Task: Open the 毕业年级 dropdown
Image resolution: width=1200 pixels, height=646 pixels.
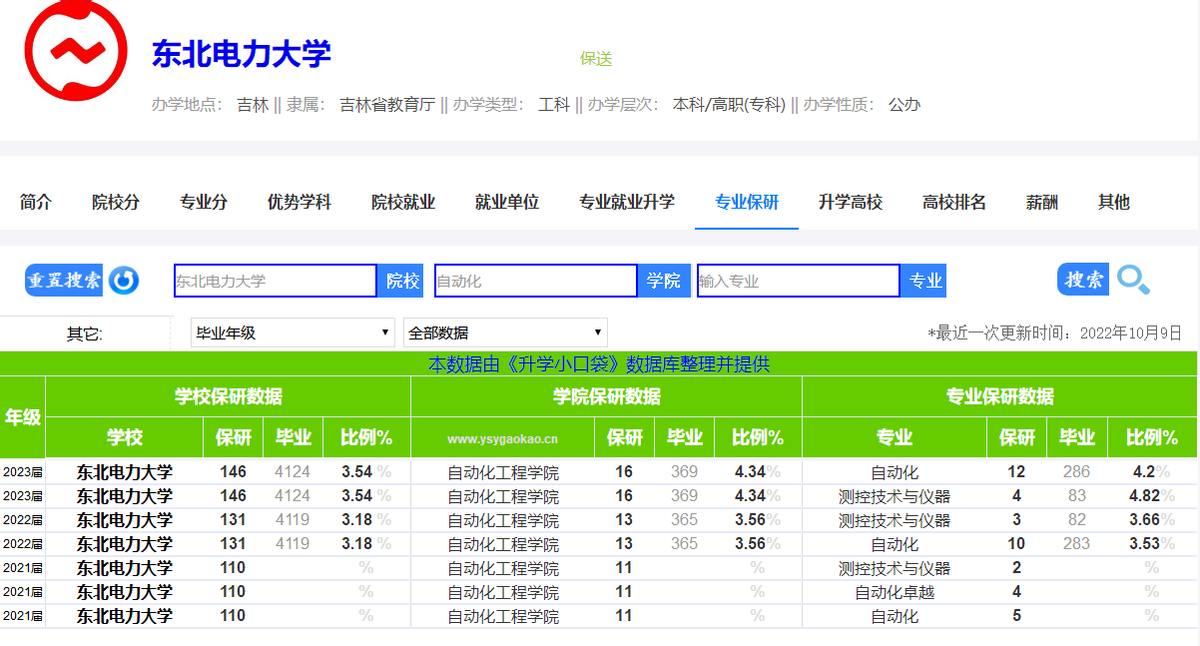Action: (293, 333)
